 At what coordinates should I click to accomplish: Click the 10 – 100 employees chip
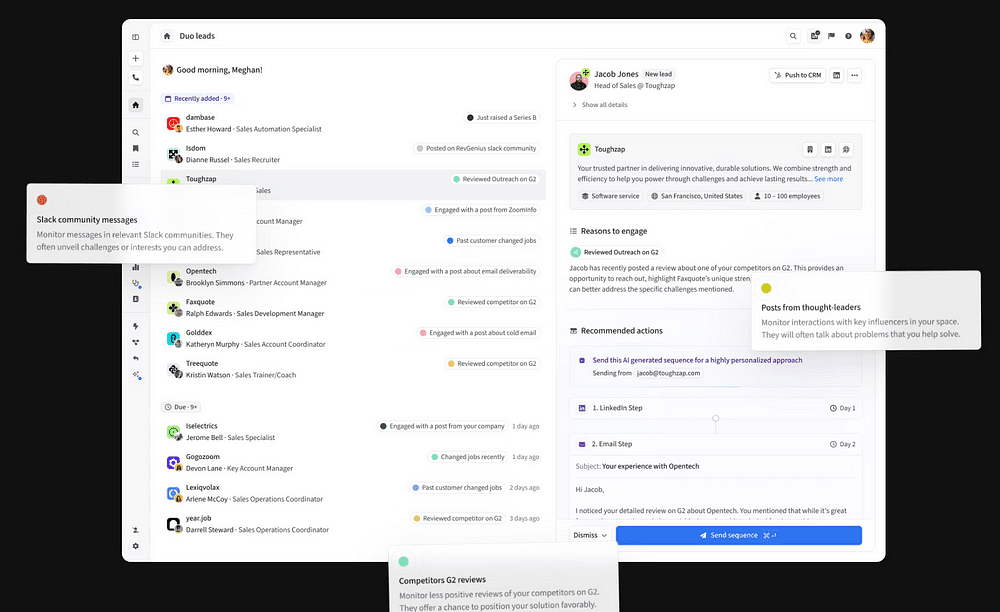point(787,196)
